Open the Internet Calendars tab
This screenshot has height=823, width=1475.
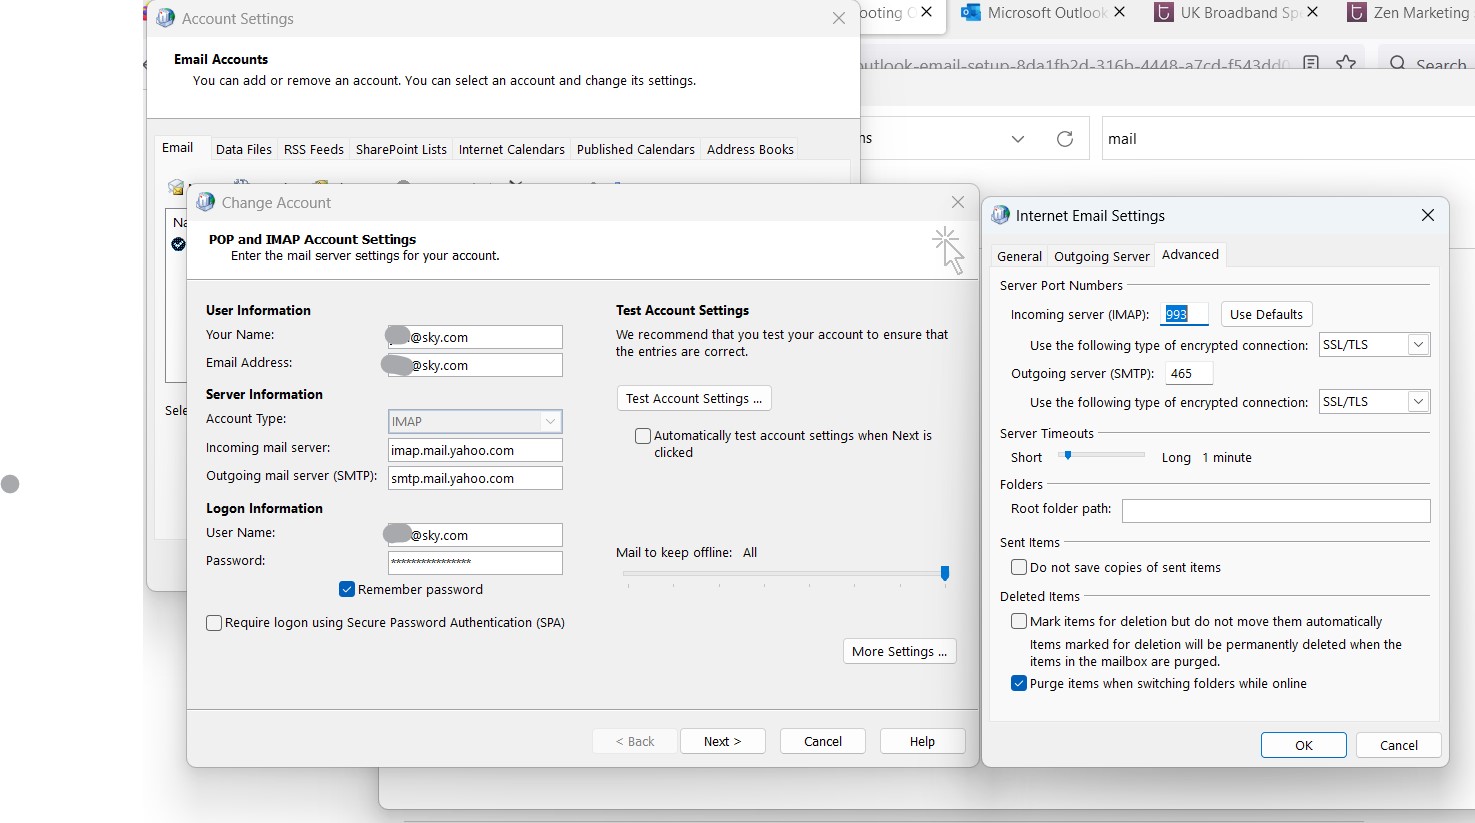[x=511, y=149]
